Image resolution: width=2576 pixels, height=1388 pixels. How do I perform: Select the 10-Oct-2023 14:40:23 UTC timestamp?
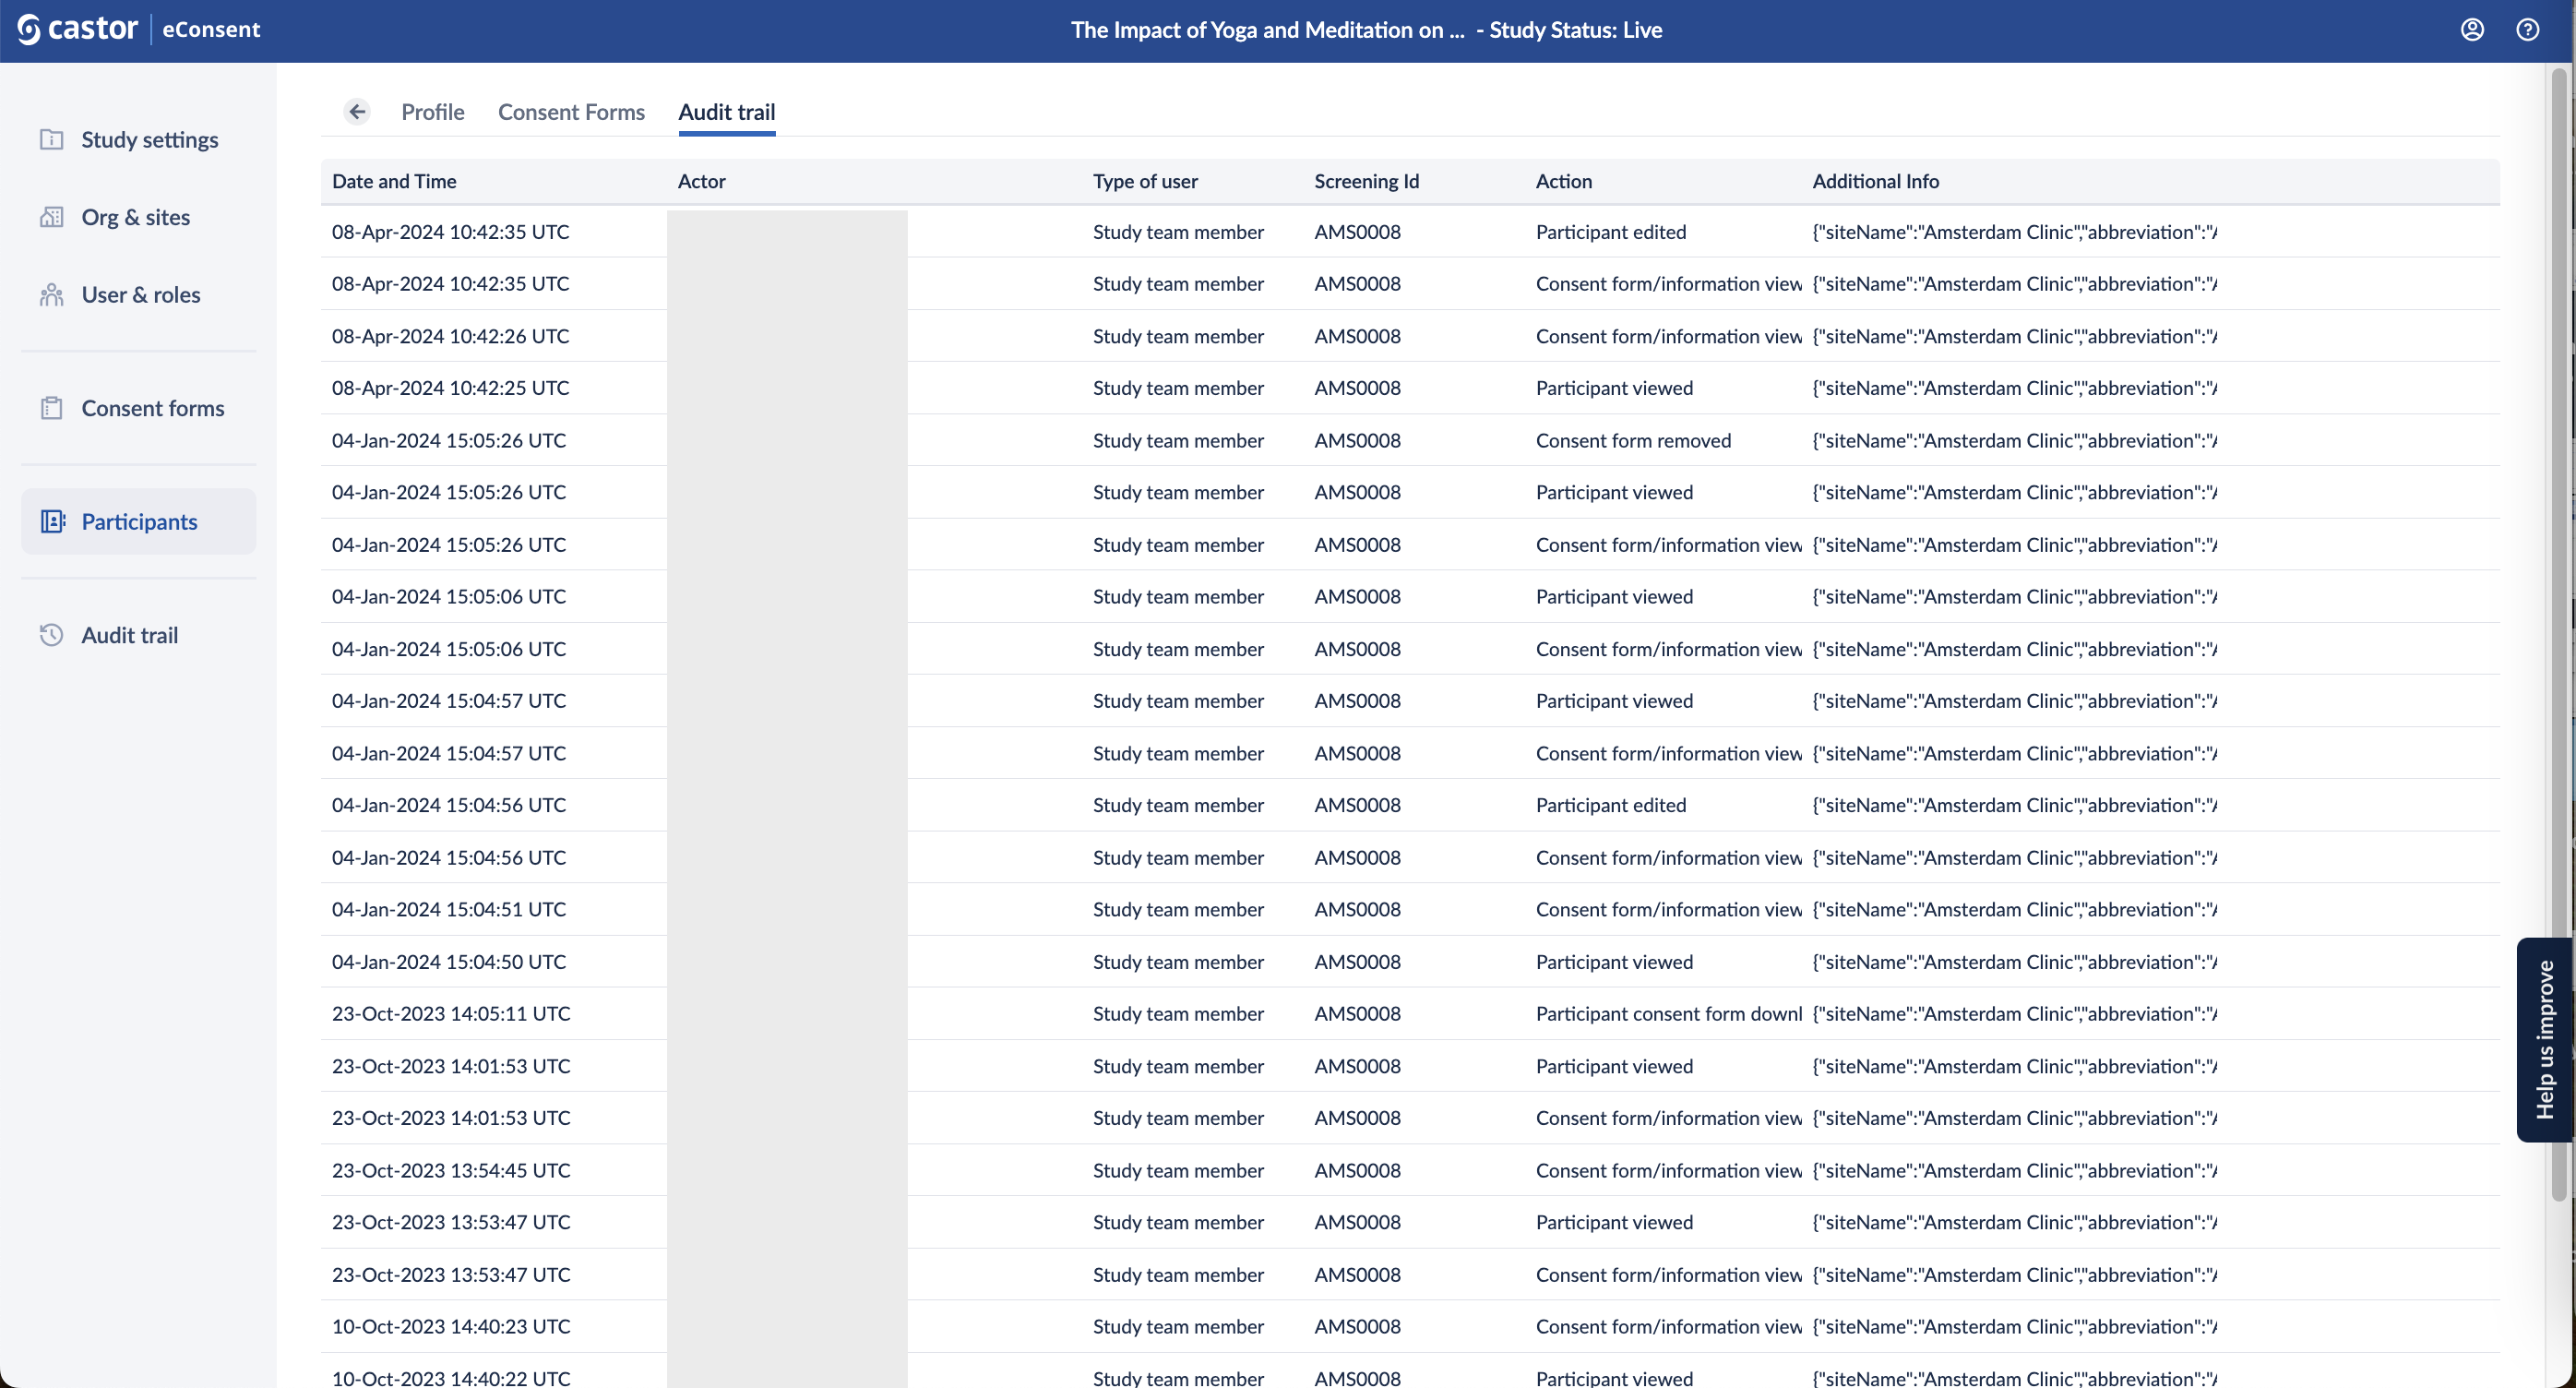click(451, 1326)
